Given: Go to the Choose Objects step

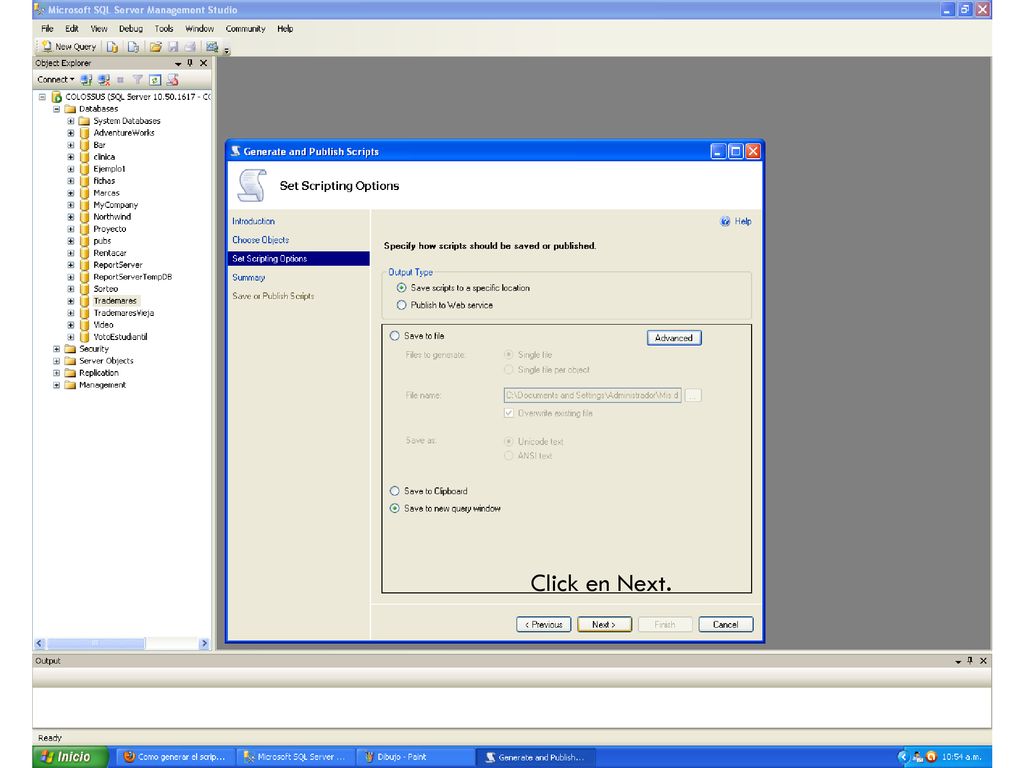Looking at the screenshot, I should 261,240.
